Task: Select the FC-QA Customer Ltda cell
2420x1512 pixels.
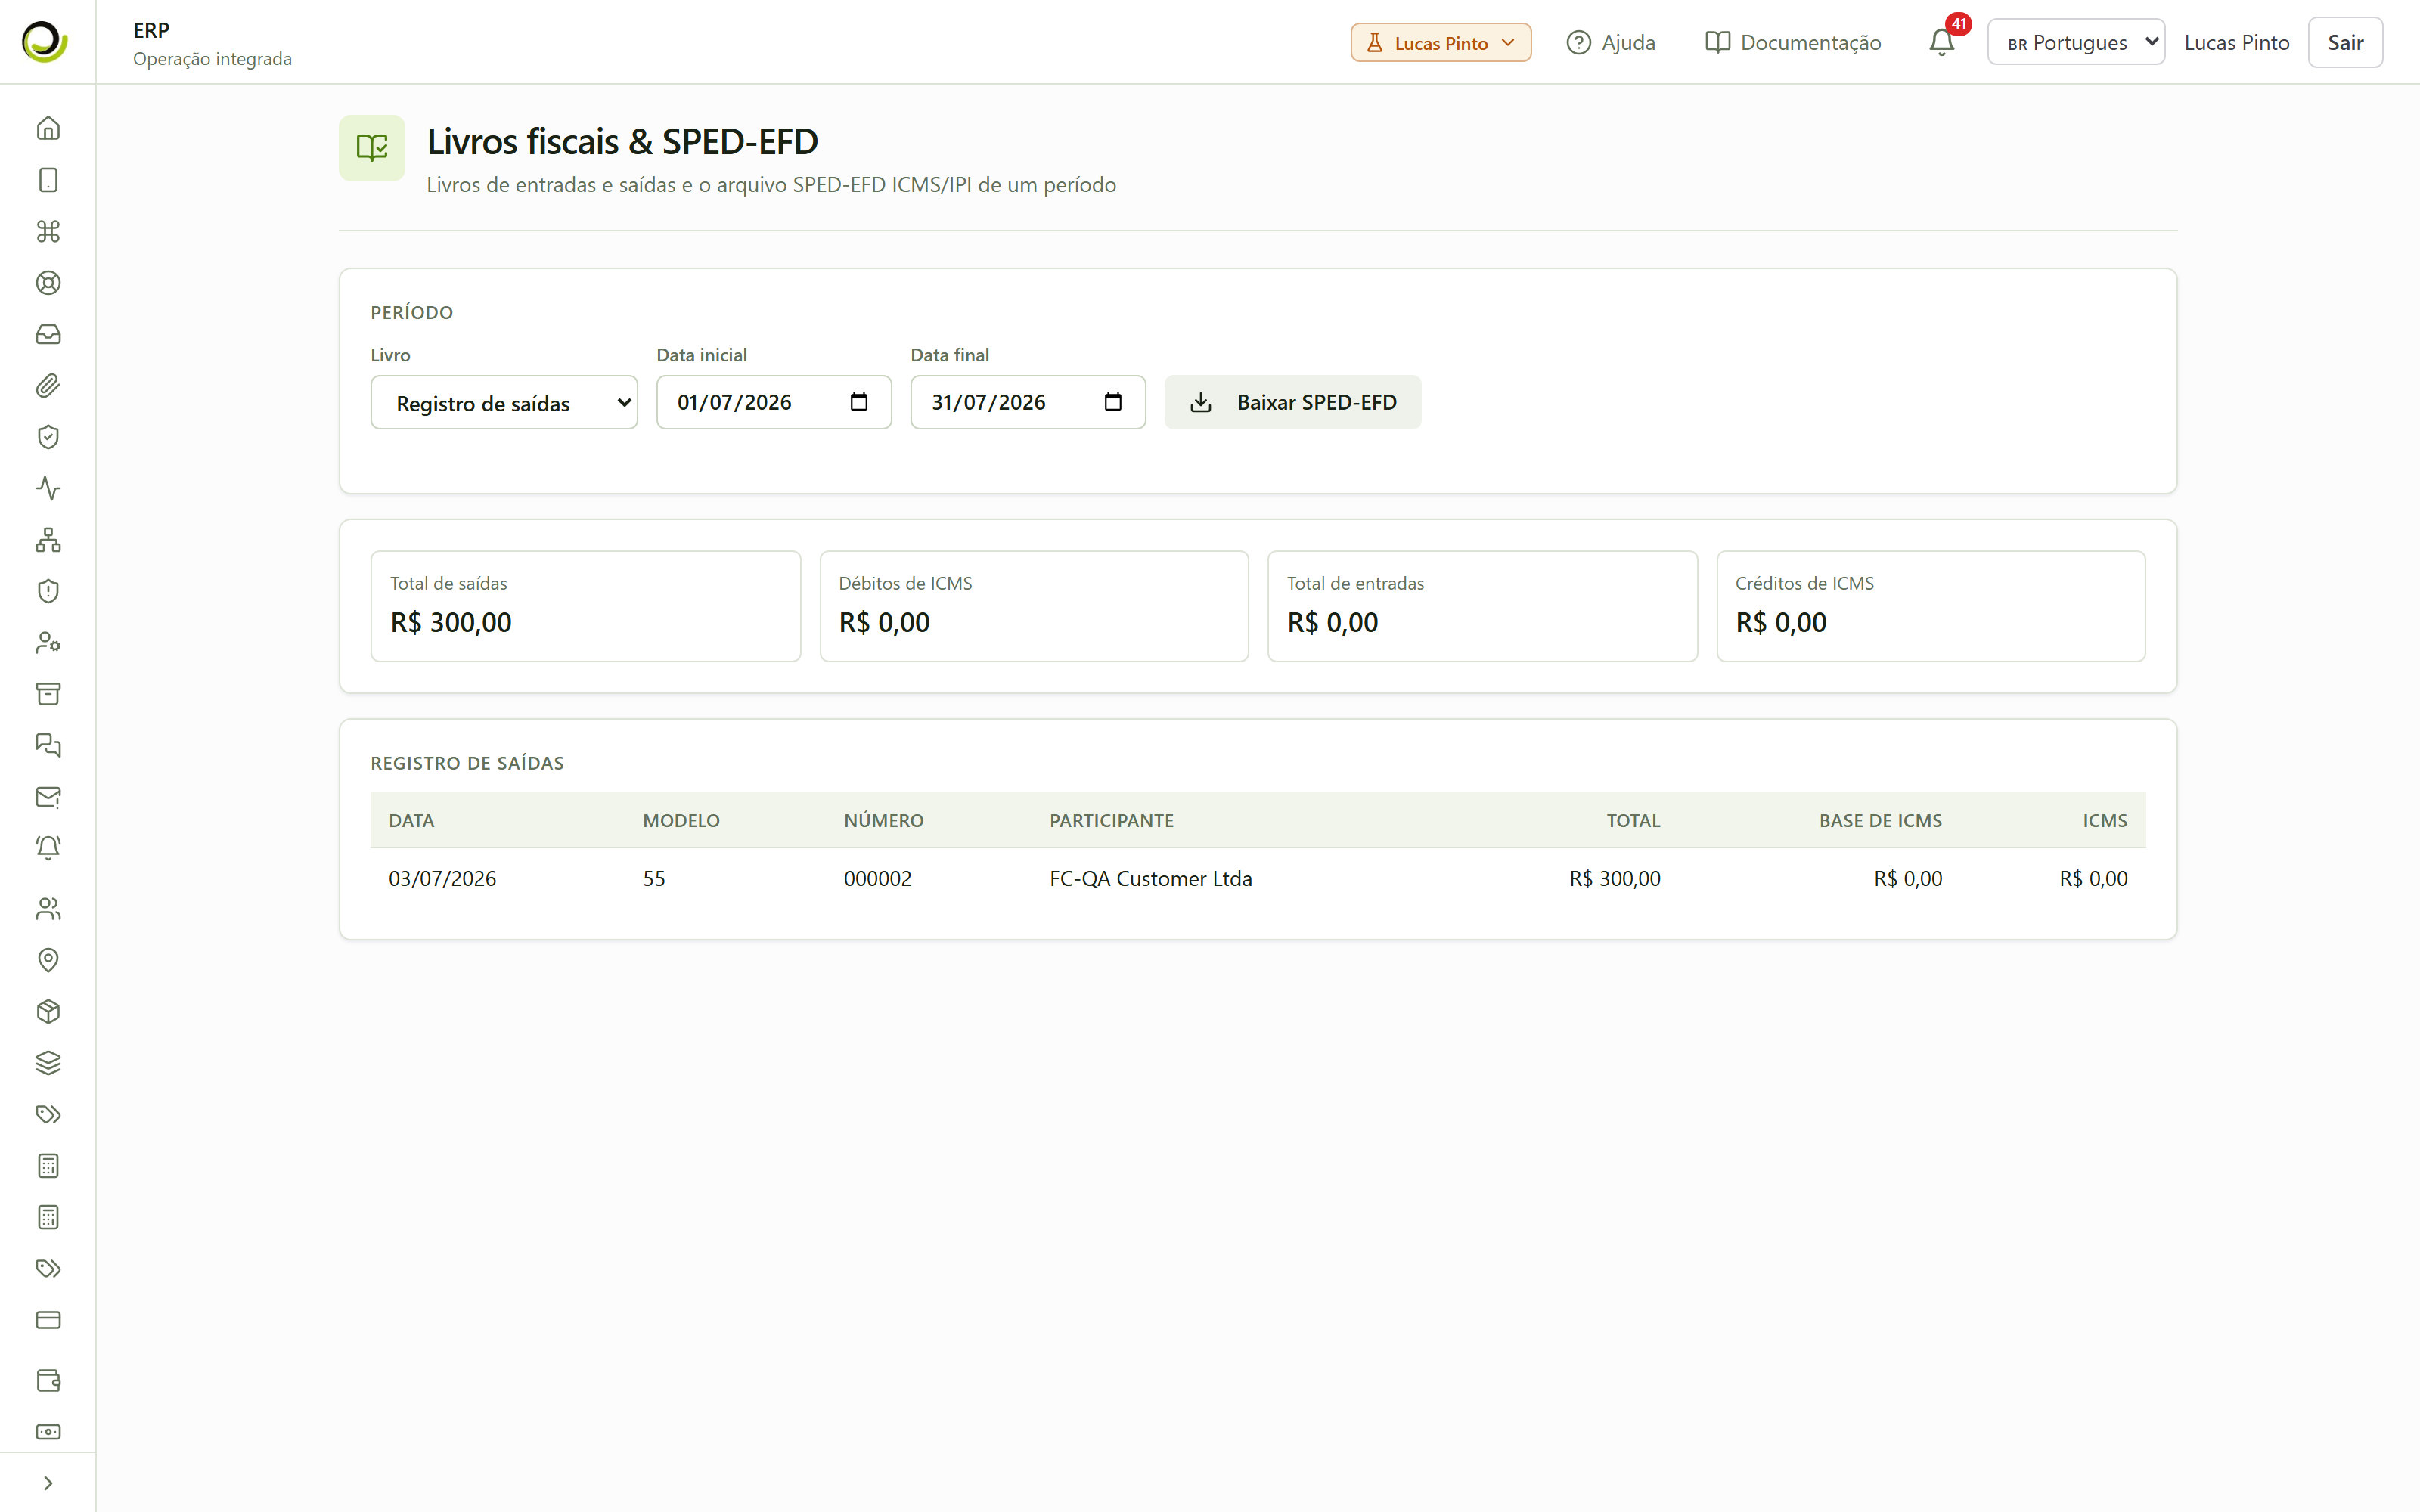Action: tap(1150, 878)
